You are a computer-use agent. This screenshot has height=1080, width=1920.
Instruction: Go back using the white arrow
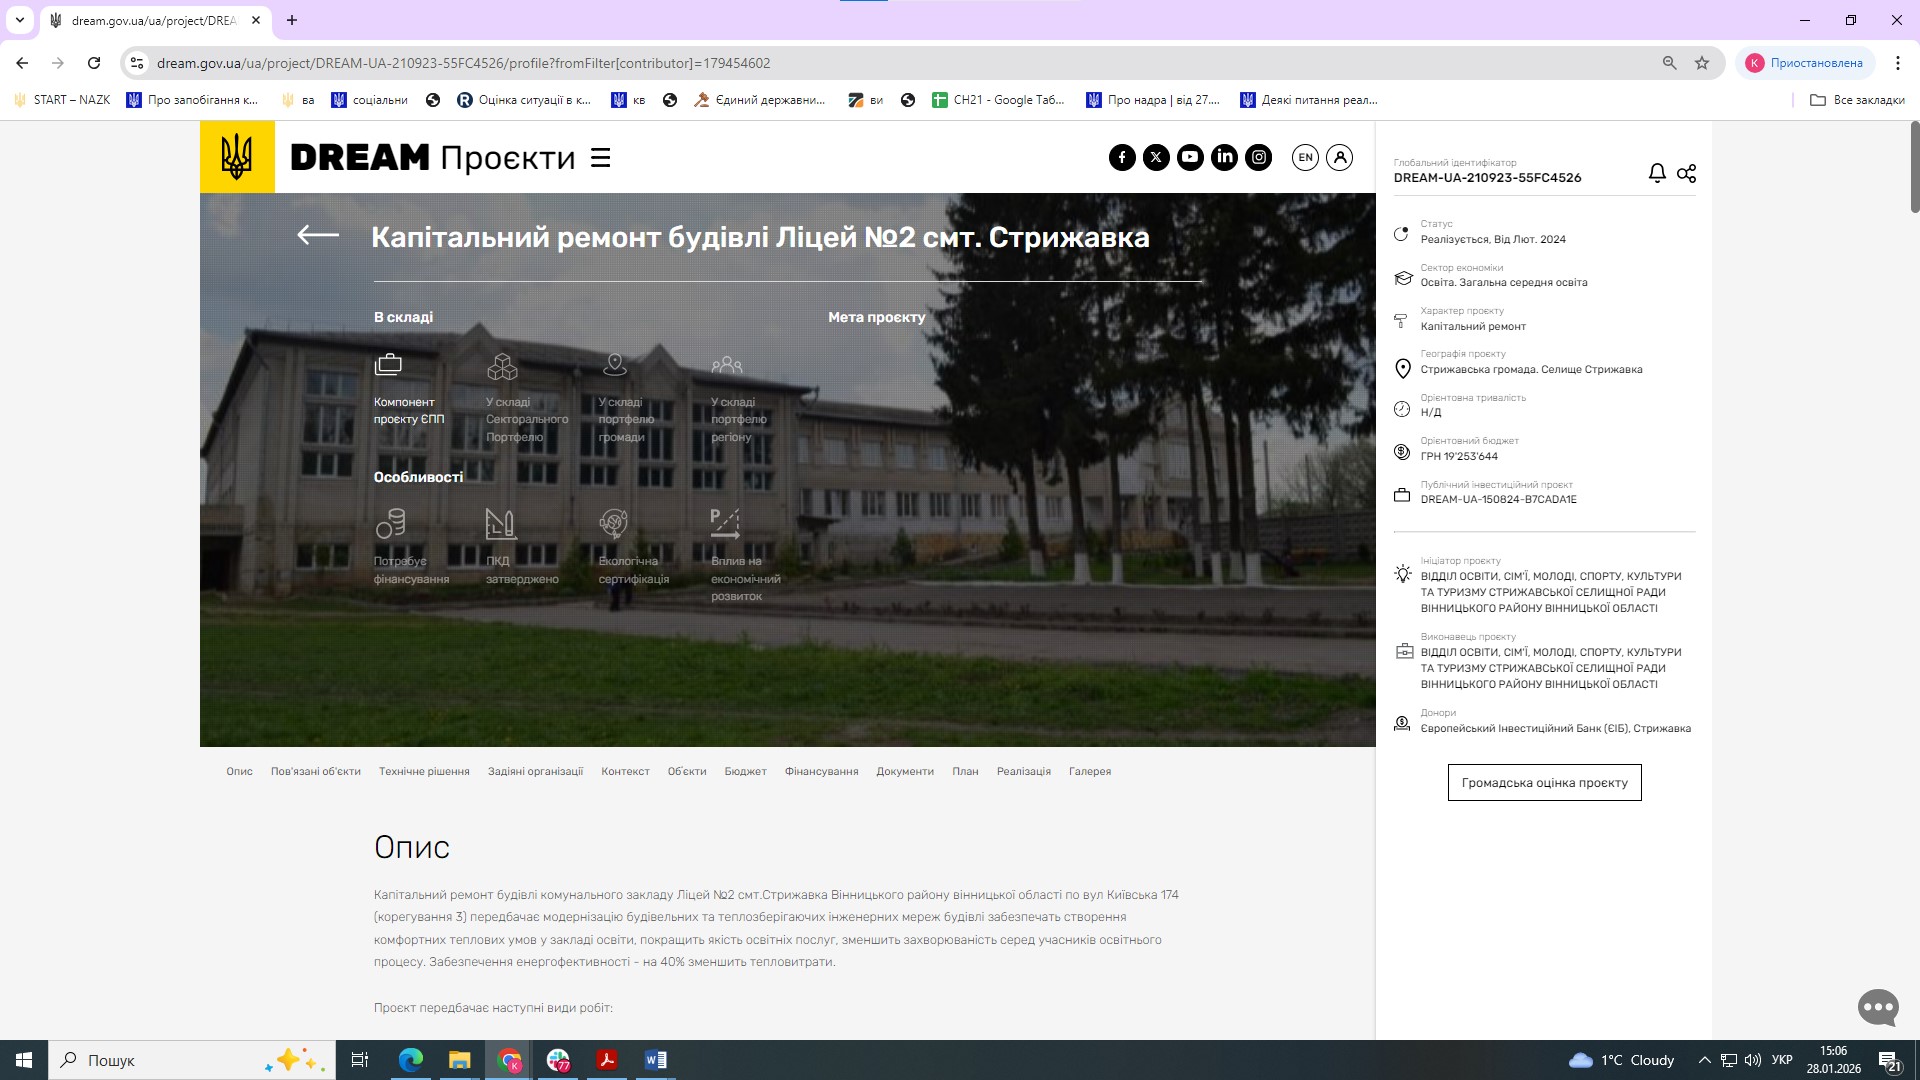click(x=318, y=235)
